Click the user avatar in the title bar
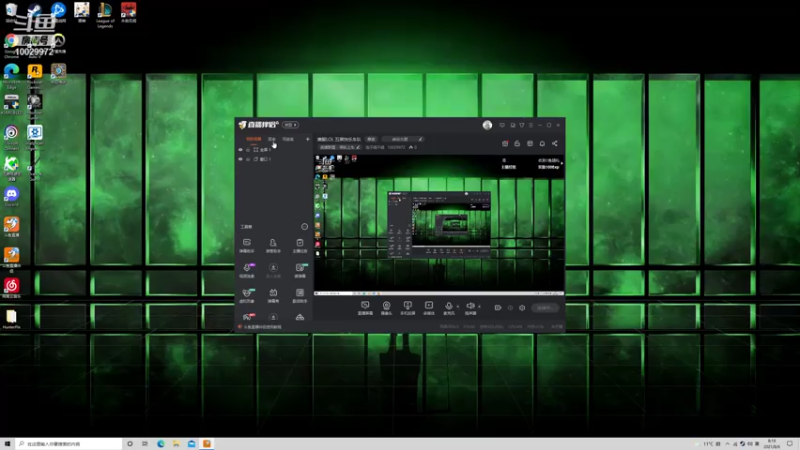This screenshot has height=450, width=800. (487, 125)
